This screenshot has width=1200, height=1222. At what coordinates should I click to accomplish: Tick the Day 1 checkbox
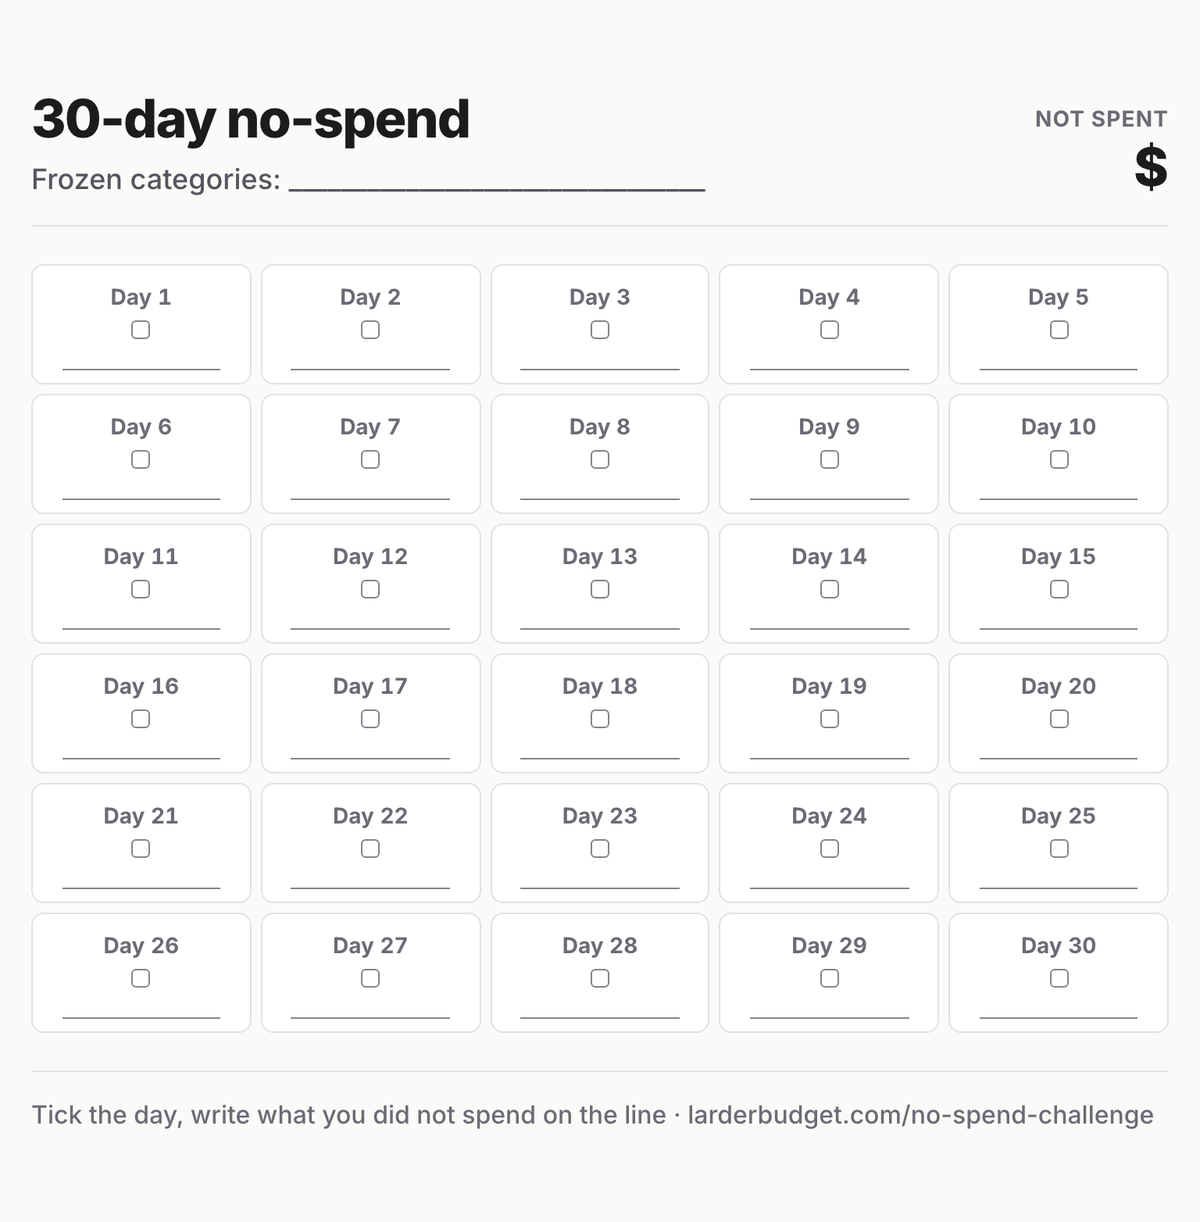[x=141, y=330]
